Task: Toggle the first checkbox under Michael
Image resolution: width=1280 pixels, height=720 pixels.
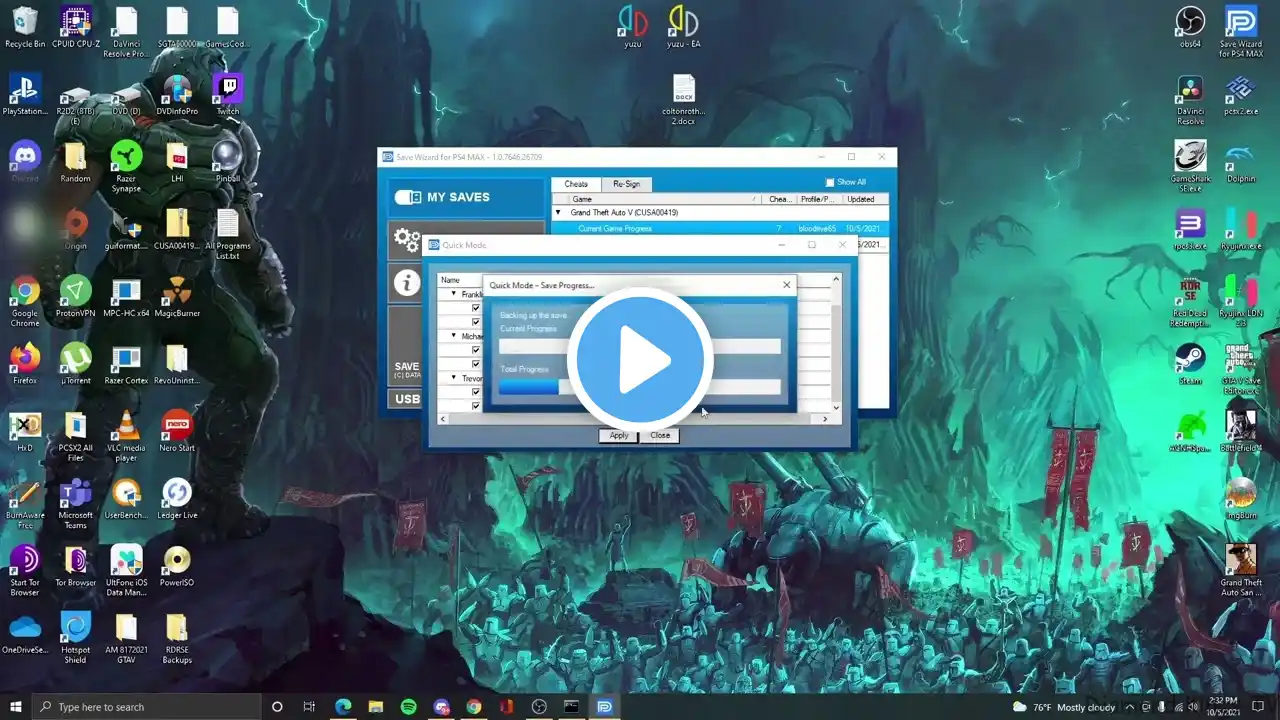Action: [x=476, y=351]
